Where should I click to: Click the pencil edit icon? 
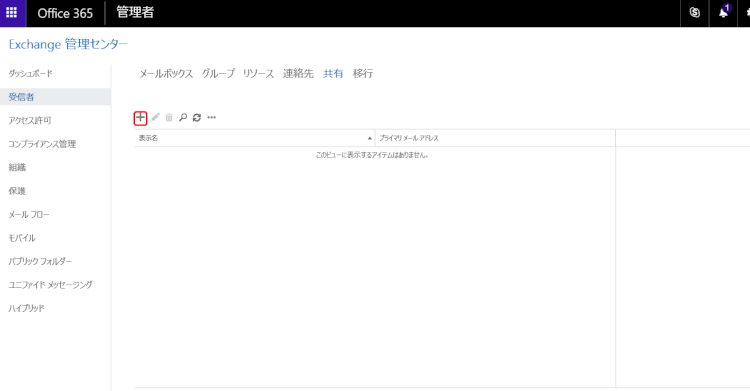pos(155,118)
